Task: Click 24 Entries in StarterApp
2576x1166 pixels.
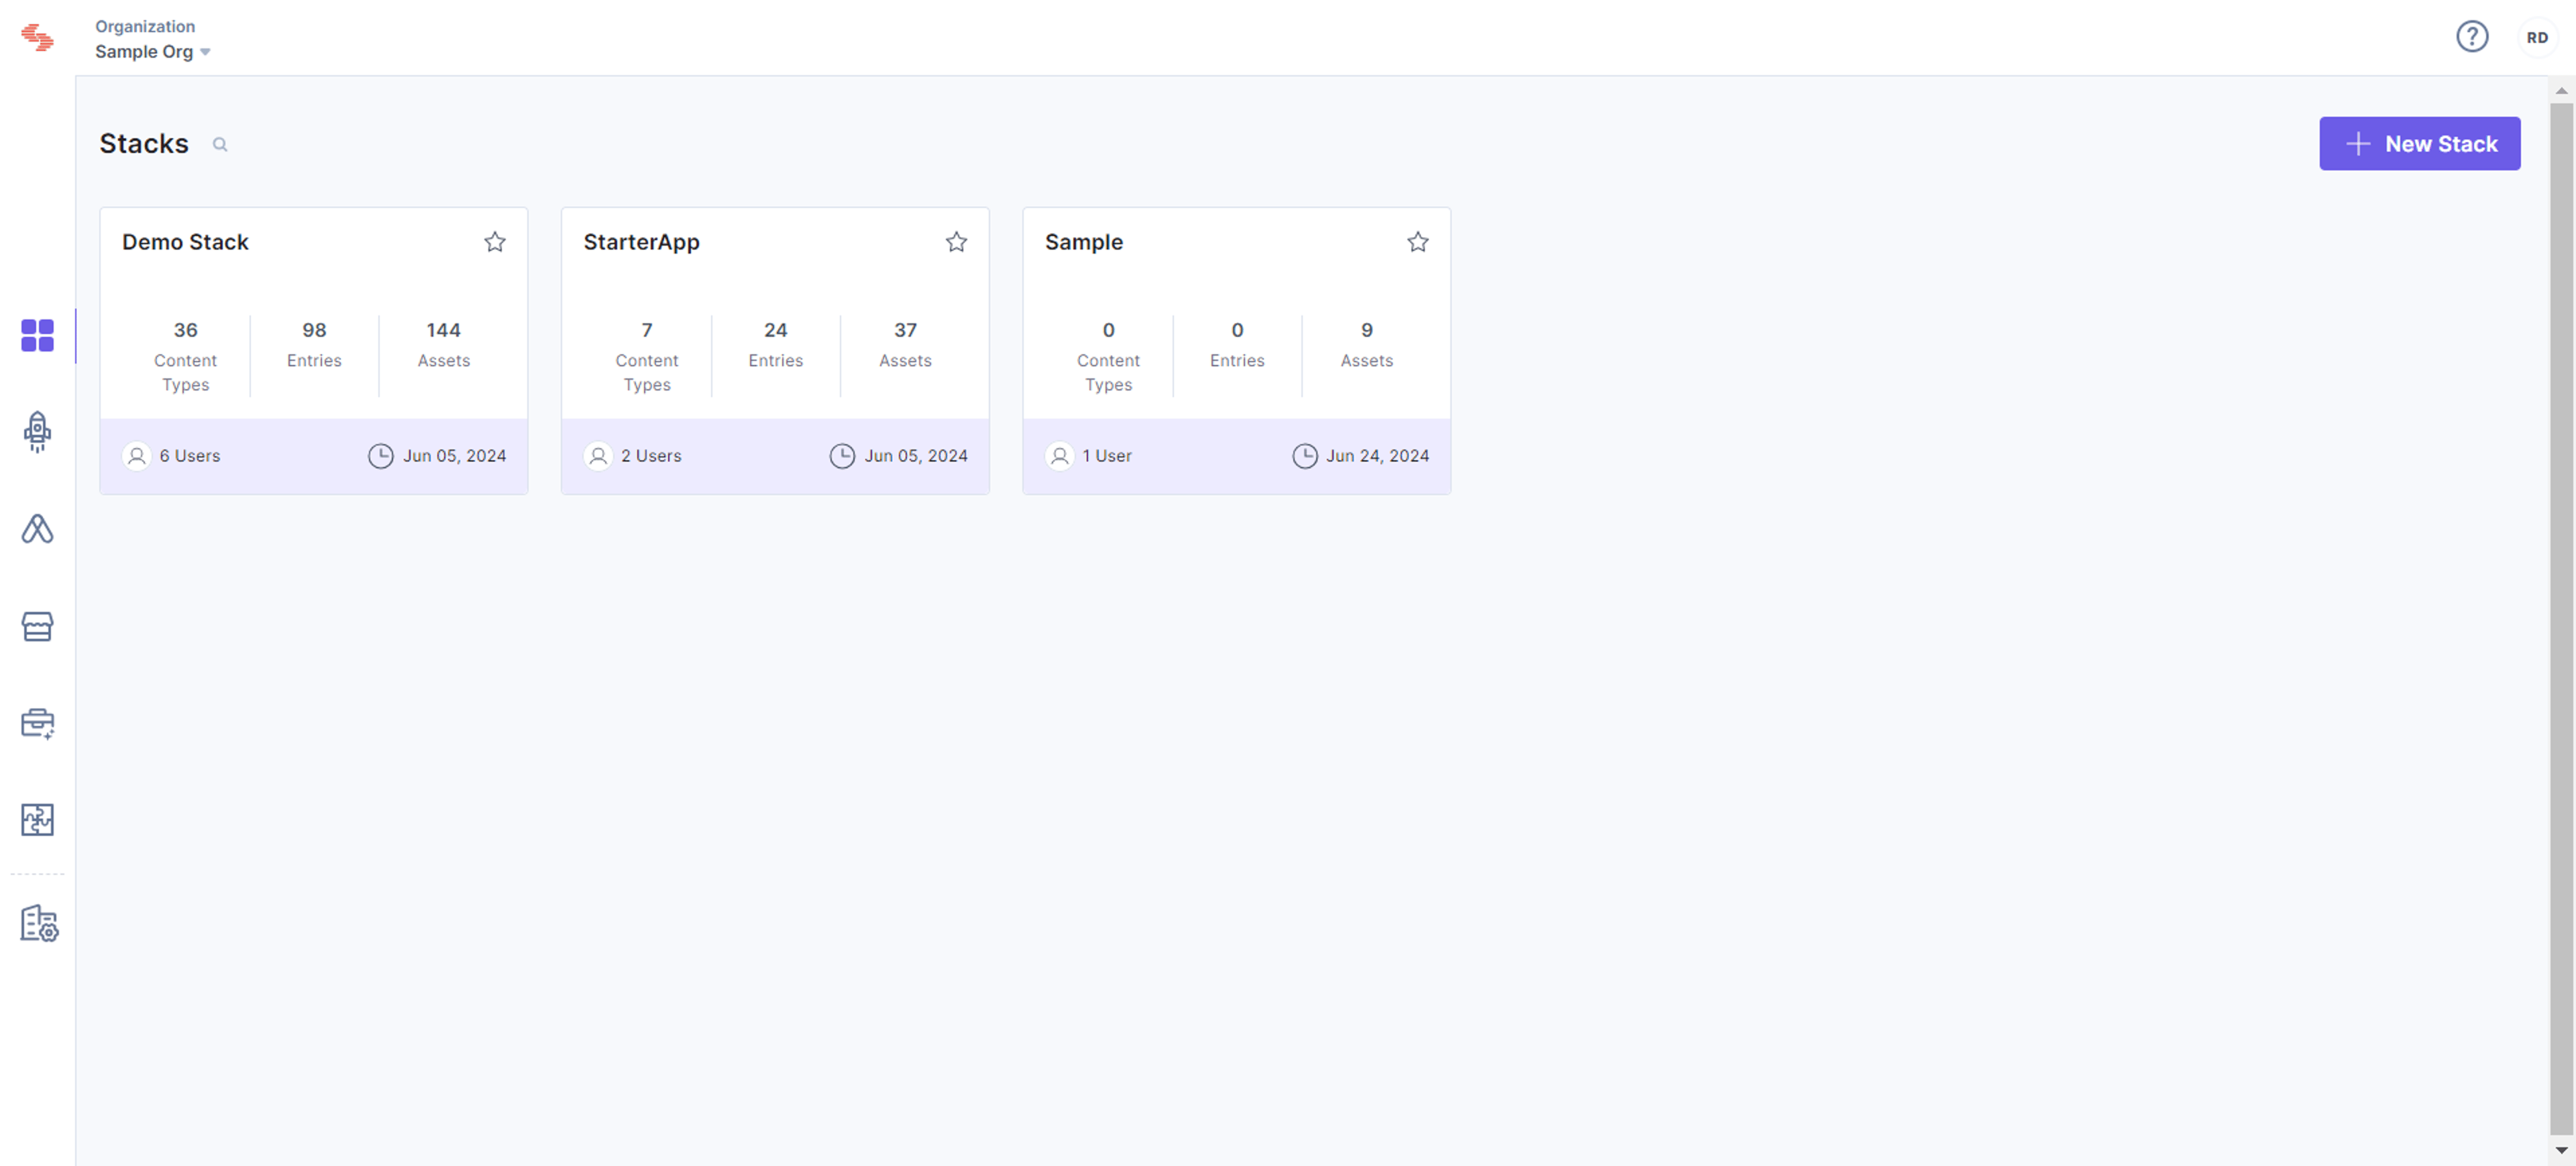Action: (775, 344)
